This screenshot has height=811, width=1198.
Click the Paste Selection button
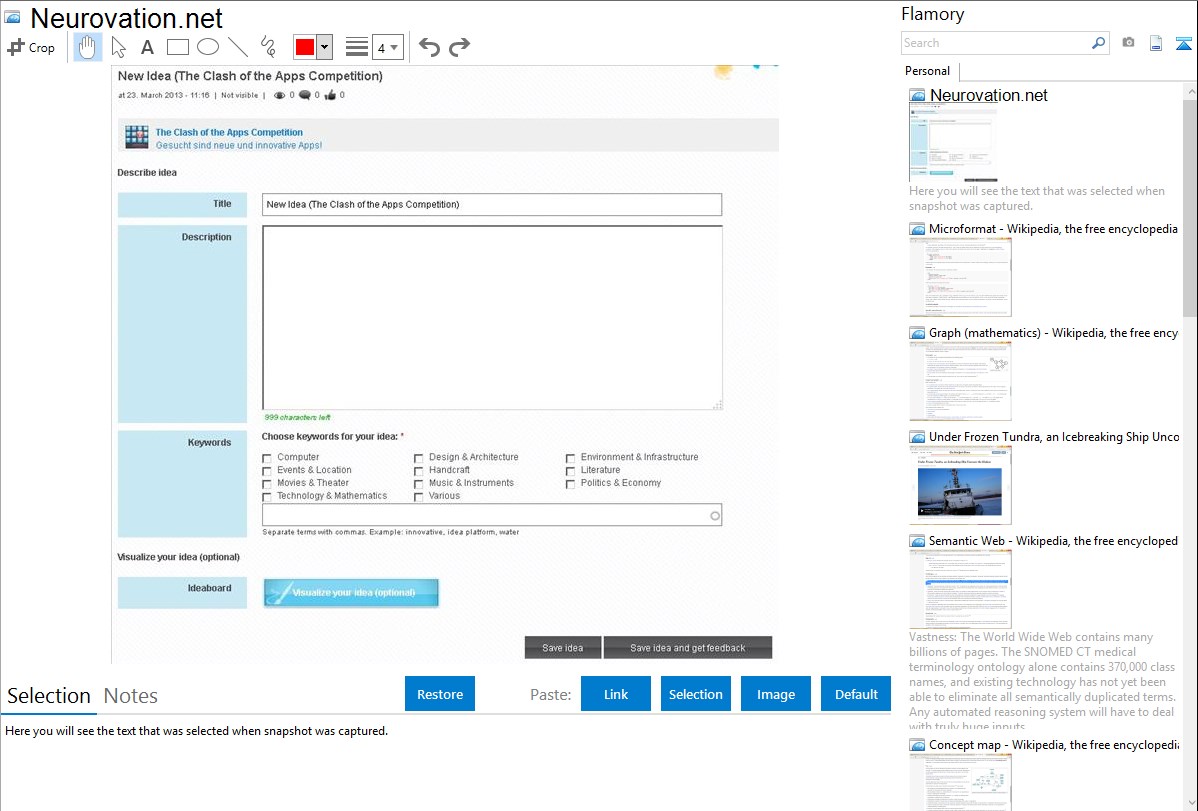click(x=696, y=694)
